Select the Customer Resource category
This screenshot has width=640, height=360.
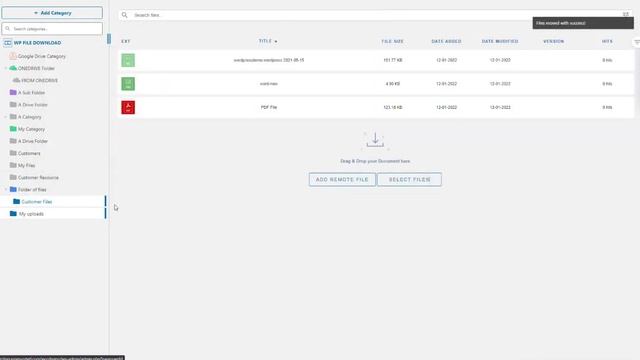[x=38, y=178]
